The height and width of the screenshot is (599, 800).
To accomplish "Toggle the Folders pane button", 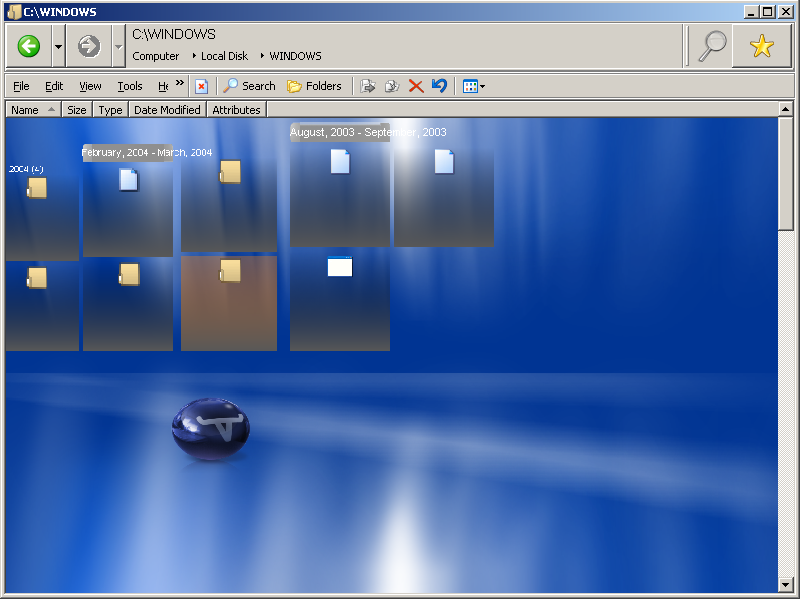I will (x=314, y=86).
